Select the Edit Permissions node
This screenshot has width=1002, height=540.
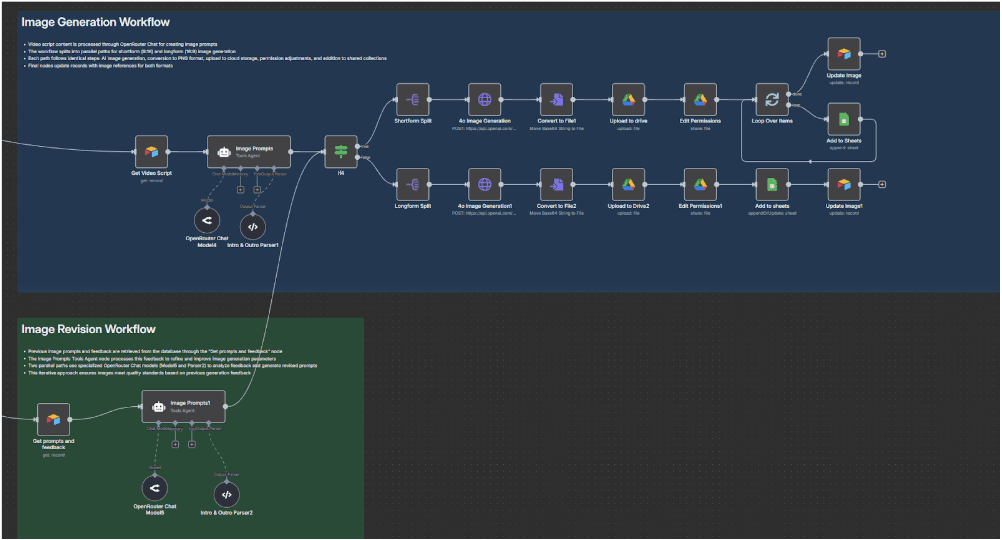click(x=700, y=99)
